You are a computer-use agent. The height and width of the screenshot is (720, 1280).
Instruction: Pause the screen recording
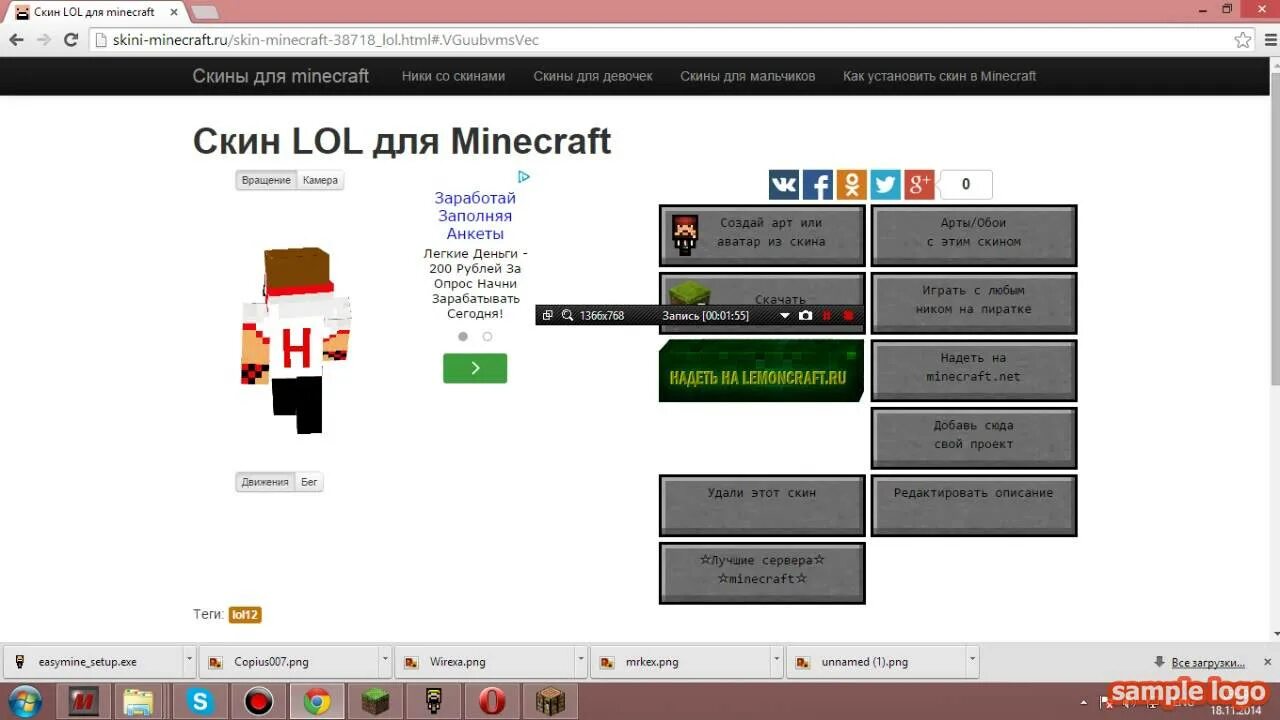pos(827,315)
